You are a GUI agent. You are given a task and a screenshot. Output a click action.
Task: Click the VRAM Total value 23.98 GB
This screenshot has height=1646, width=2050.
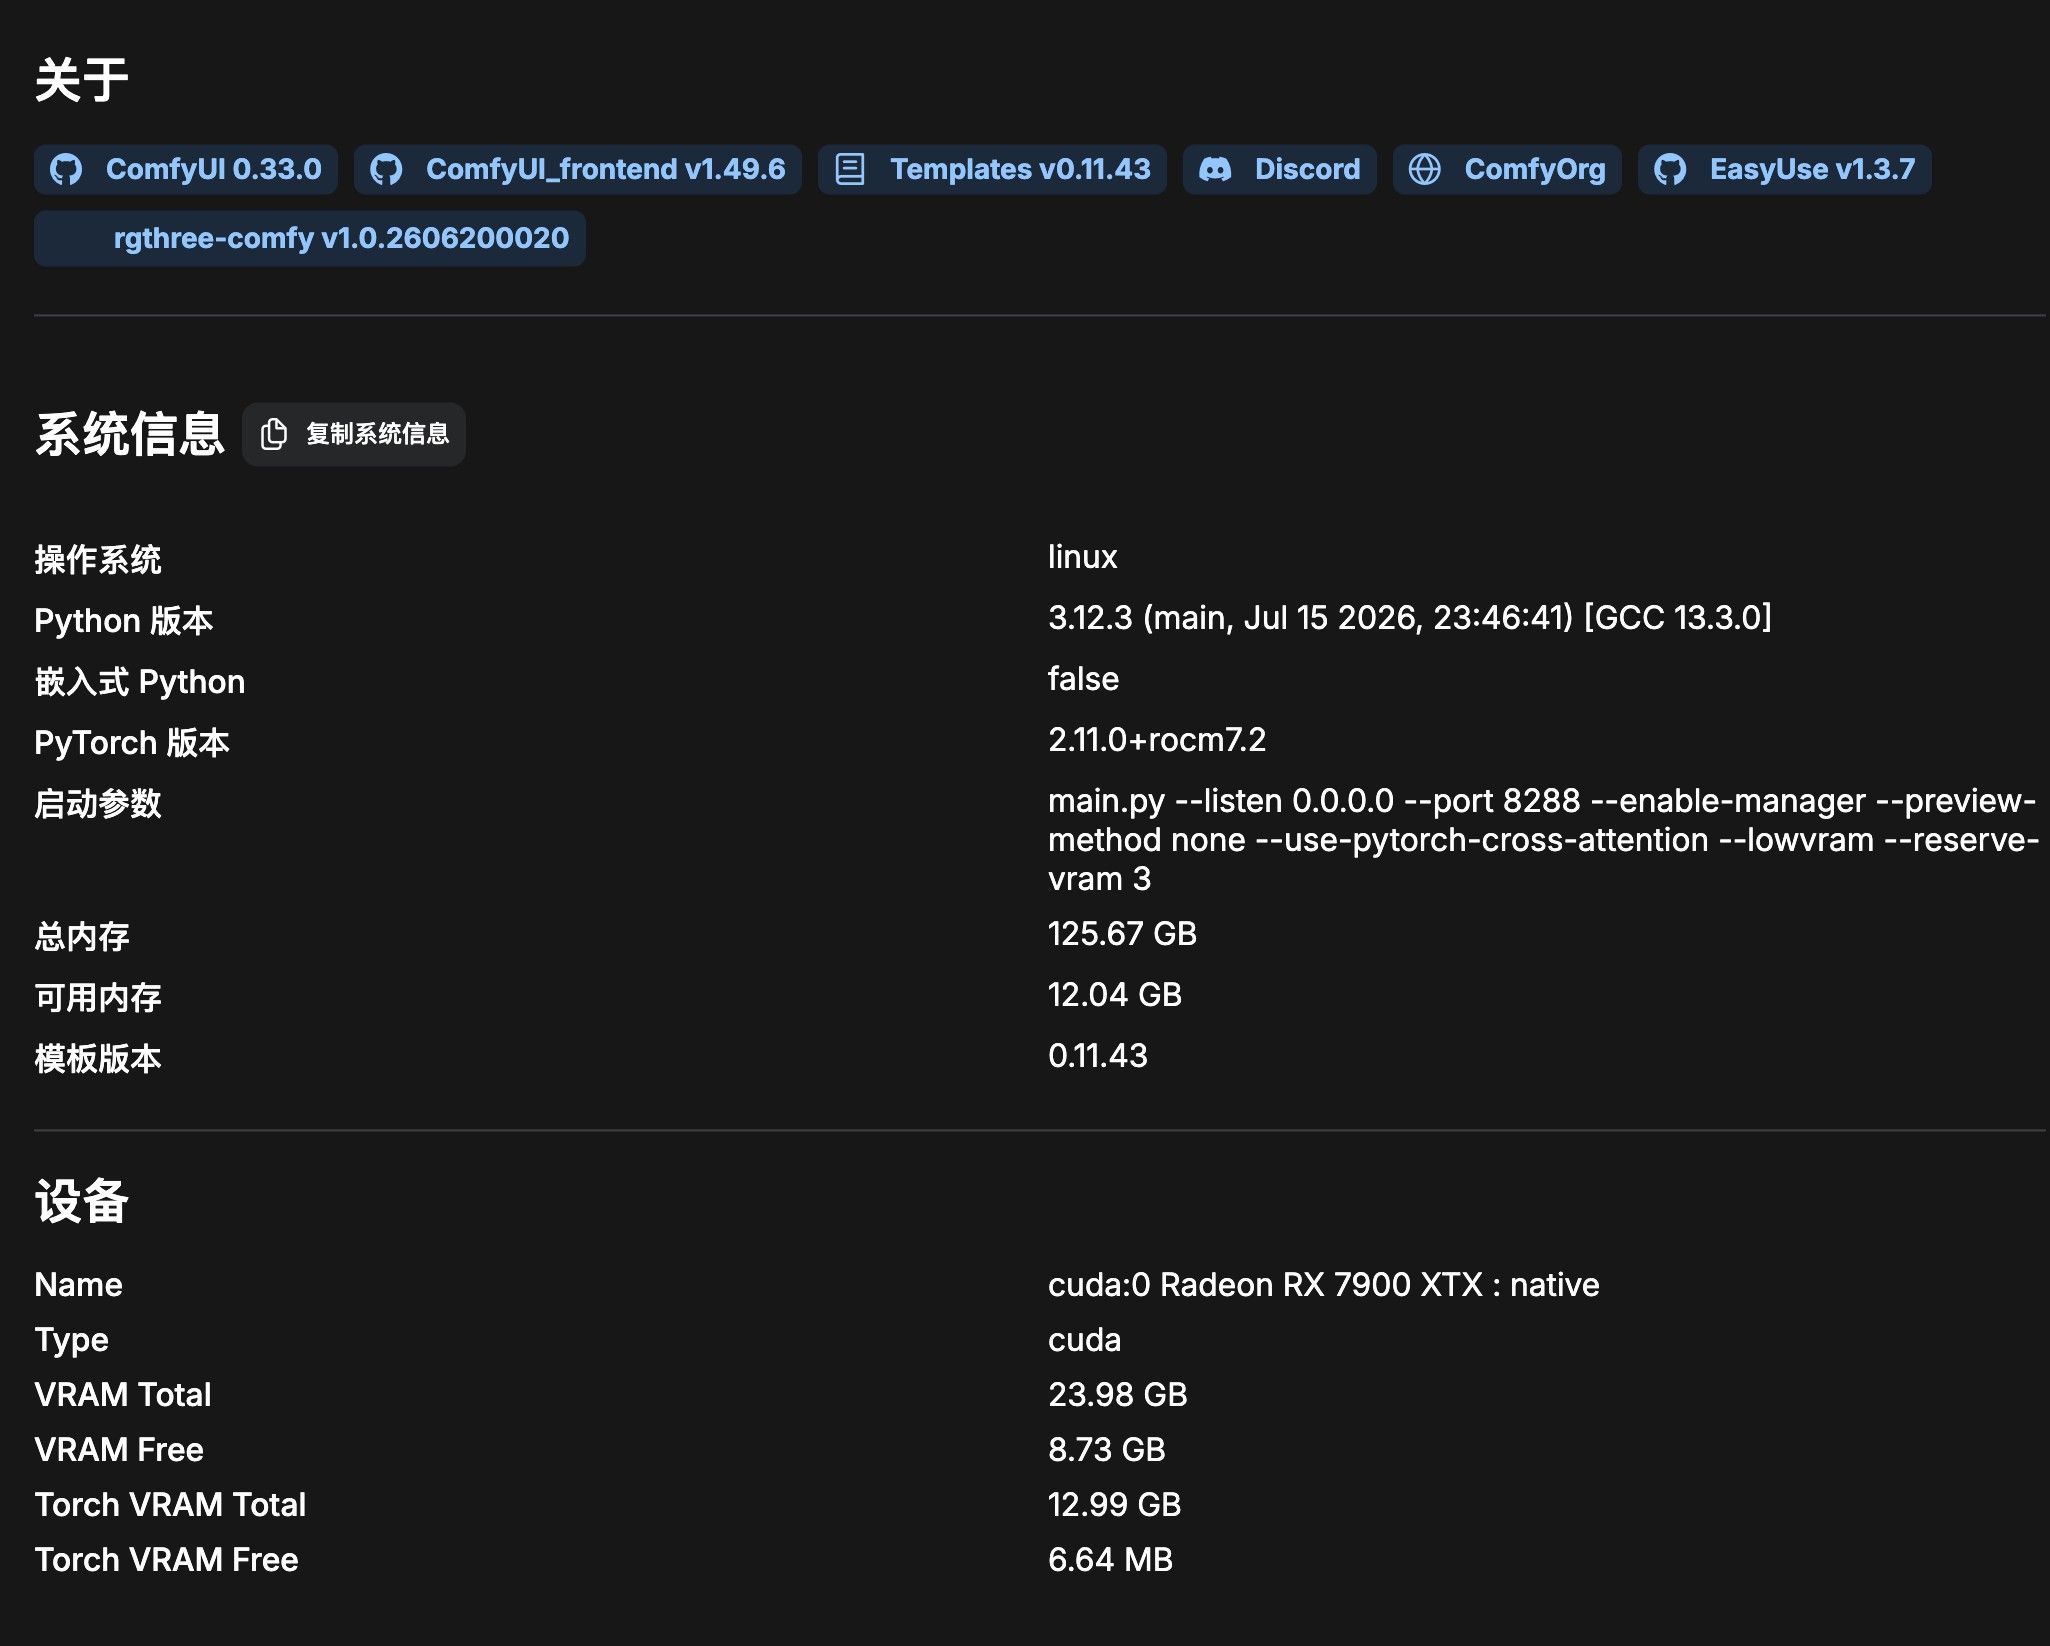point(1118,1395)
